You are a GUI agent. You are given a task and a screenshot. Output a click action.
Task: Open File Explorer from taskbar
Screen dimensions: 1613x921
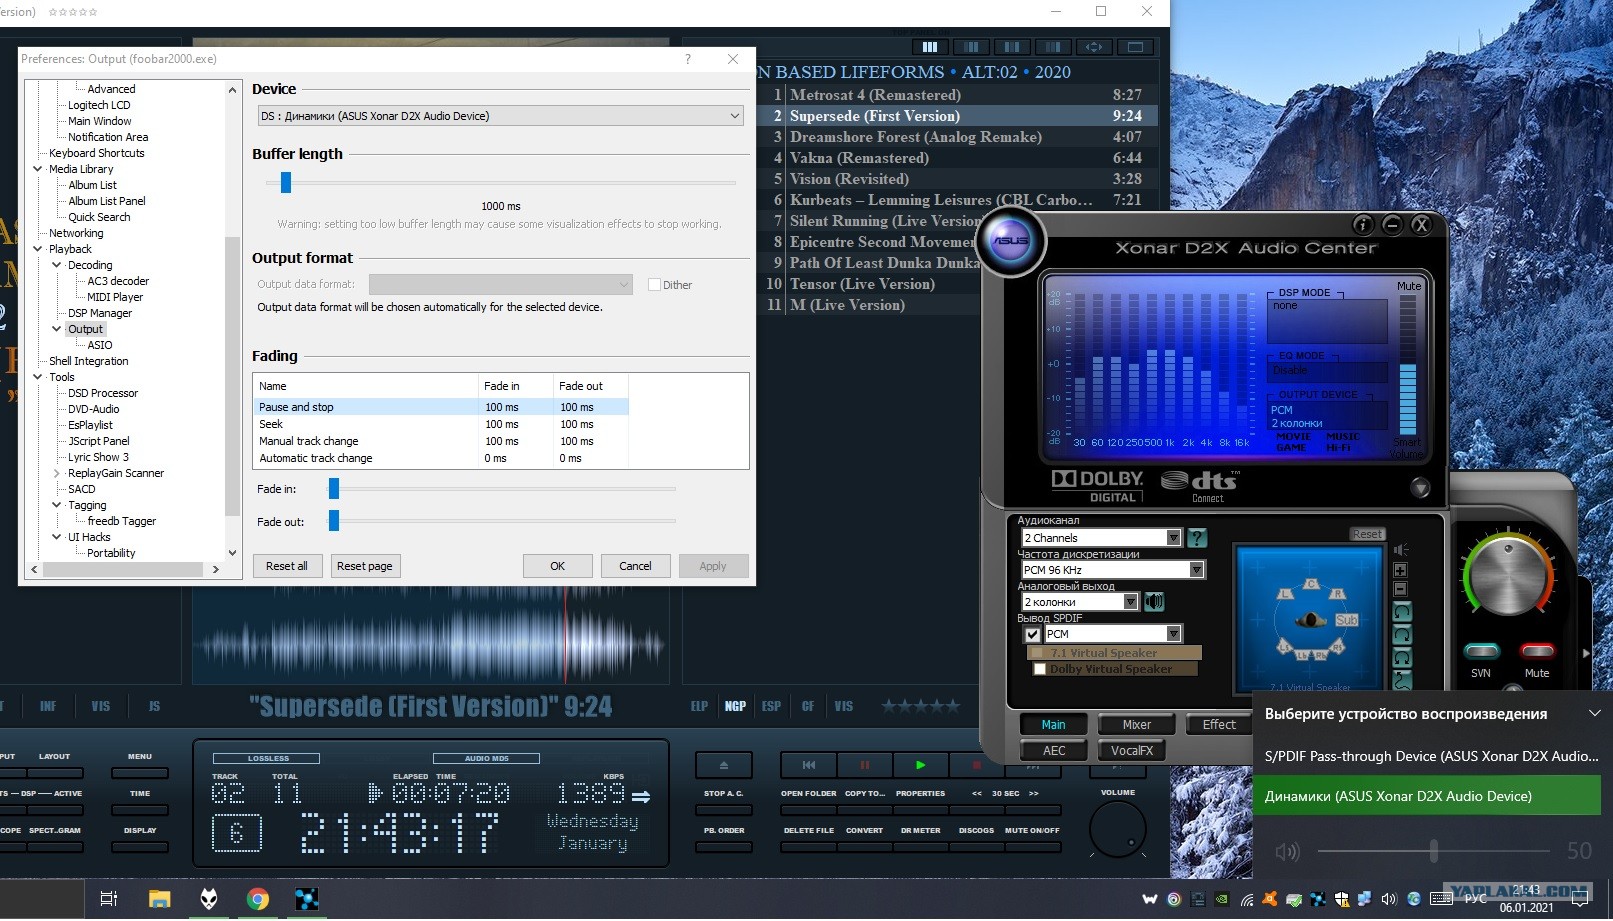(x=159, y=899)
